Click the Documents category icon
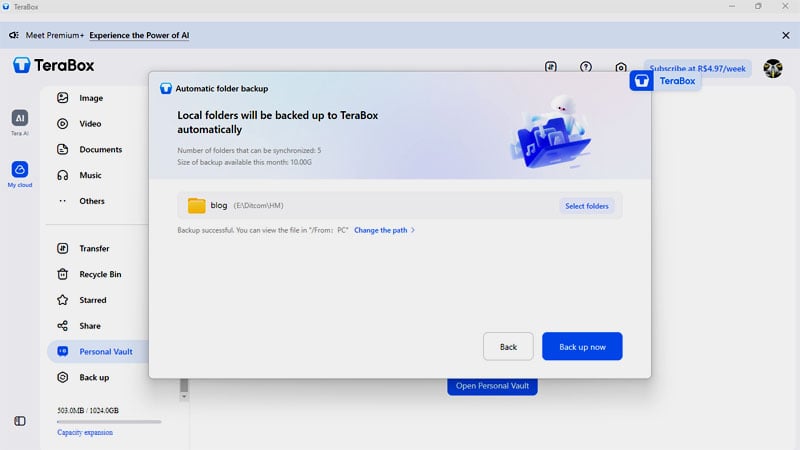 click(x=62, y=149)
